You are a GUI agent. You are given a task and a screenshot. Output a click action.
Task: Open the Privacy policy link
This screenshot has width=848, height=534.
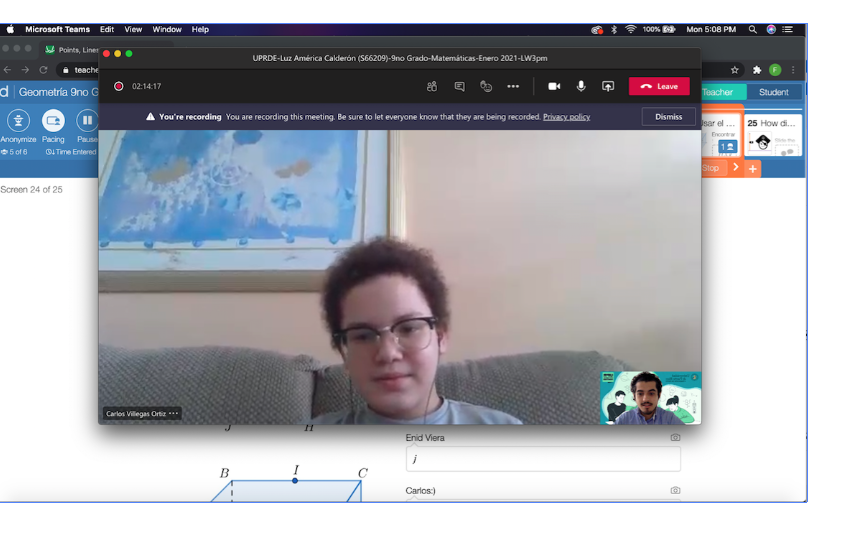click(x=566, y=117)
